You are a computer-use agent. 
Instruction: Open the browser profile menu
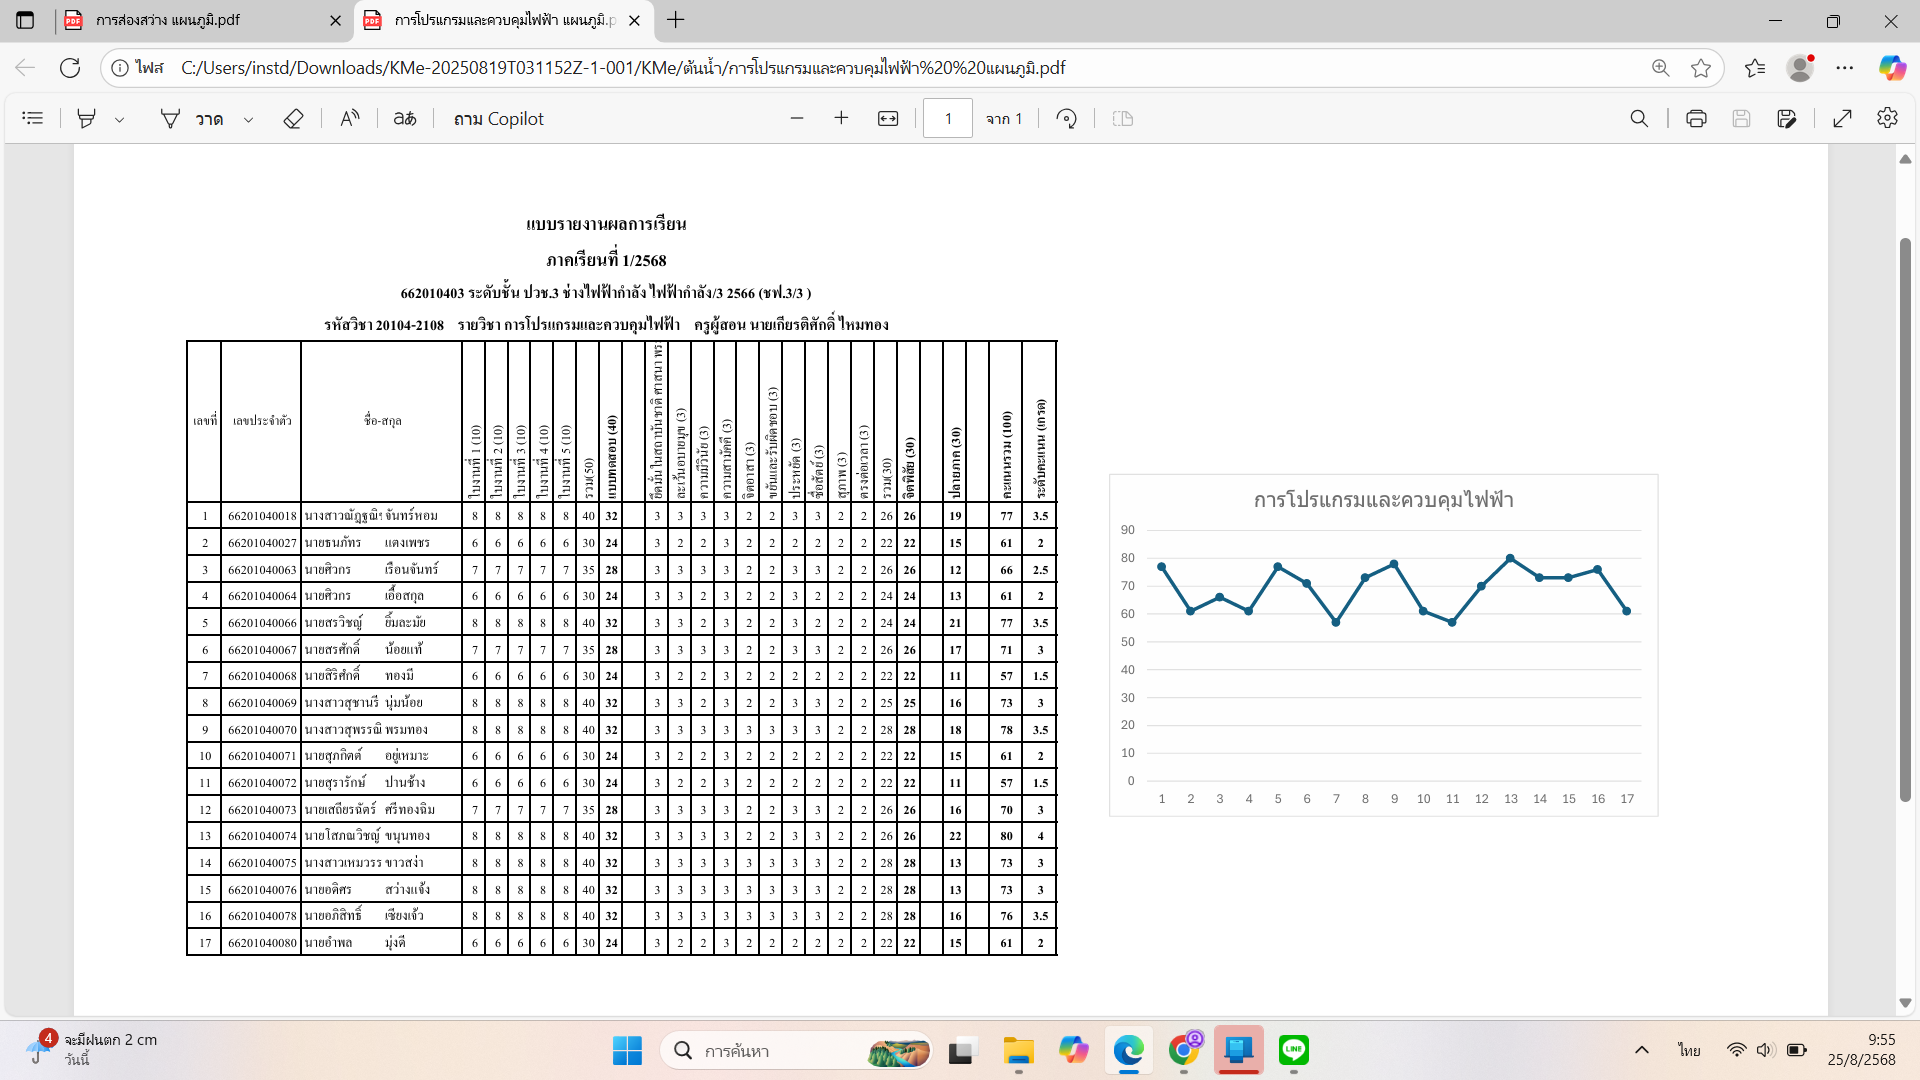1801,68
